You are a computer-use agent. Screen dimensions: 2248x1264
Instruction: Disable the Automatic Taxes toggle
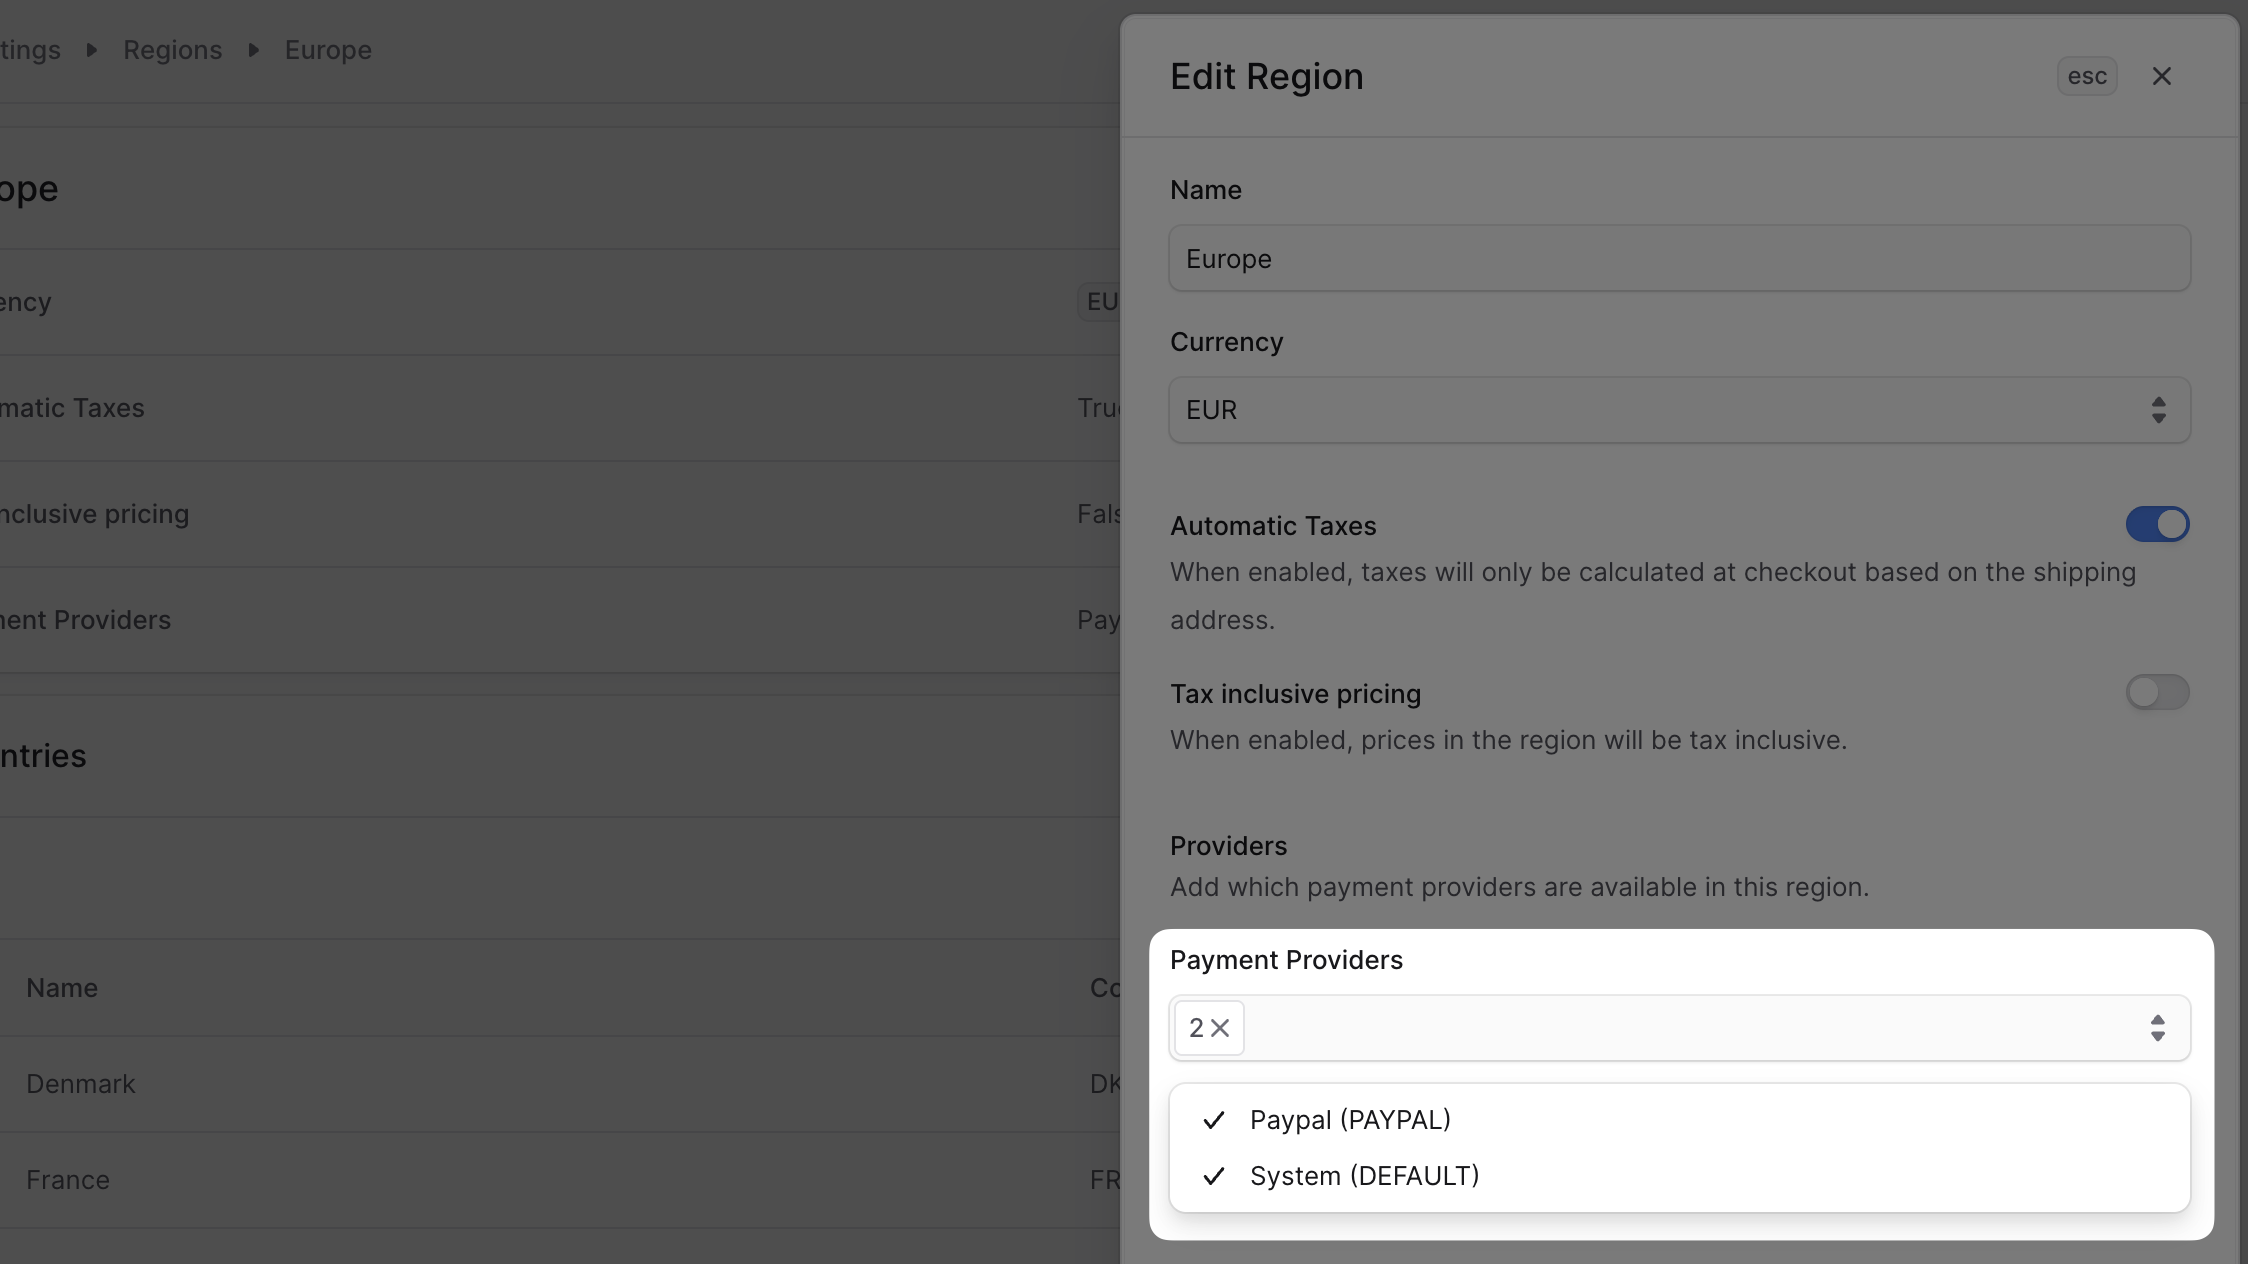(2157, 524)
